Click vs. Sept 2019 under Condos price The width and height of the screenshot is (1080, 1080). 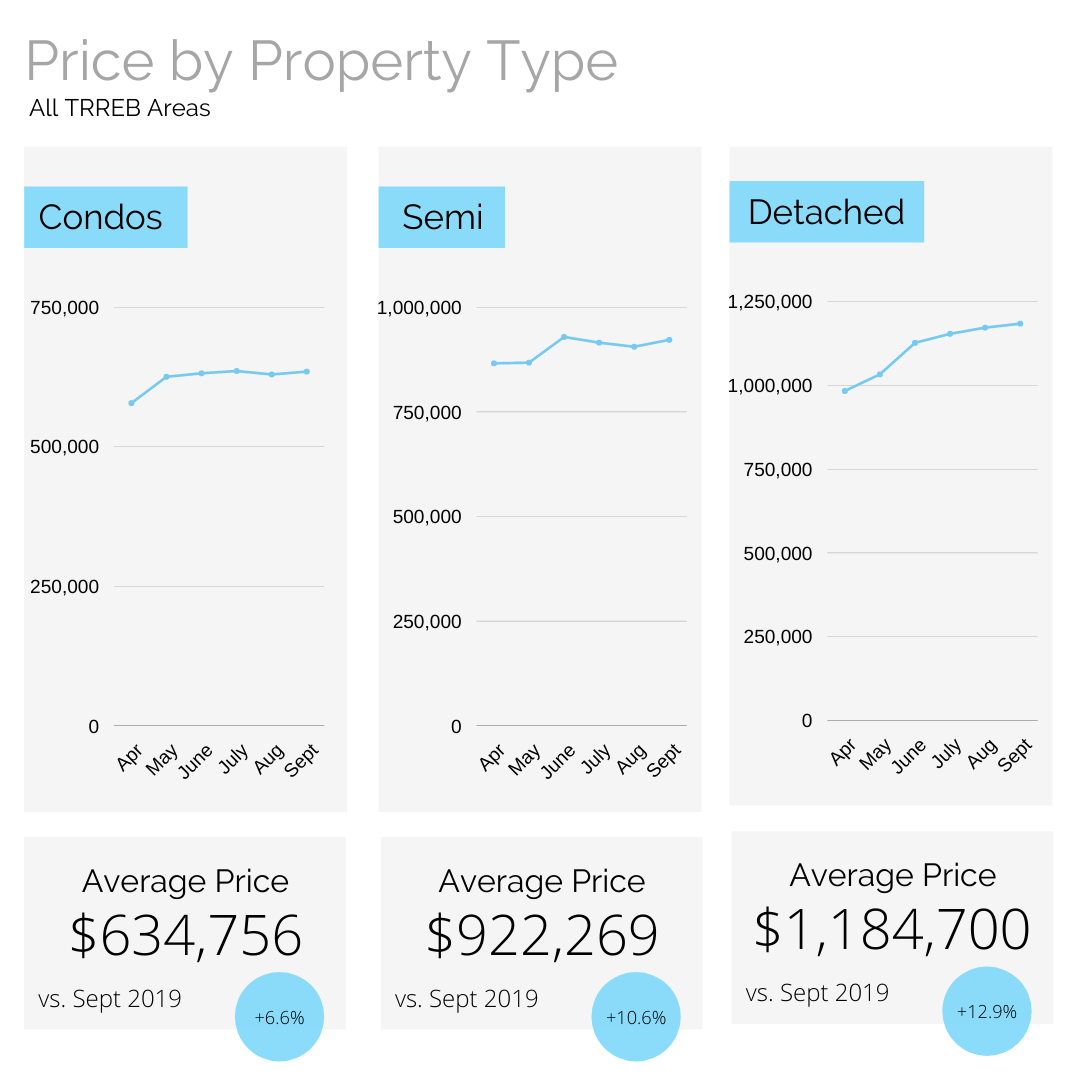[110, 998]
